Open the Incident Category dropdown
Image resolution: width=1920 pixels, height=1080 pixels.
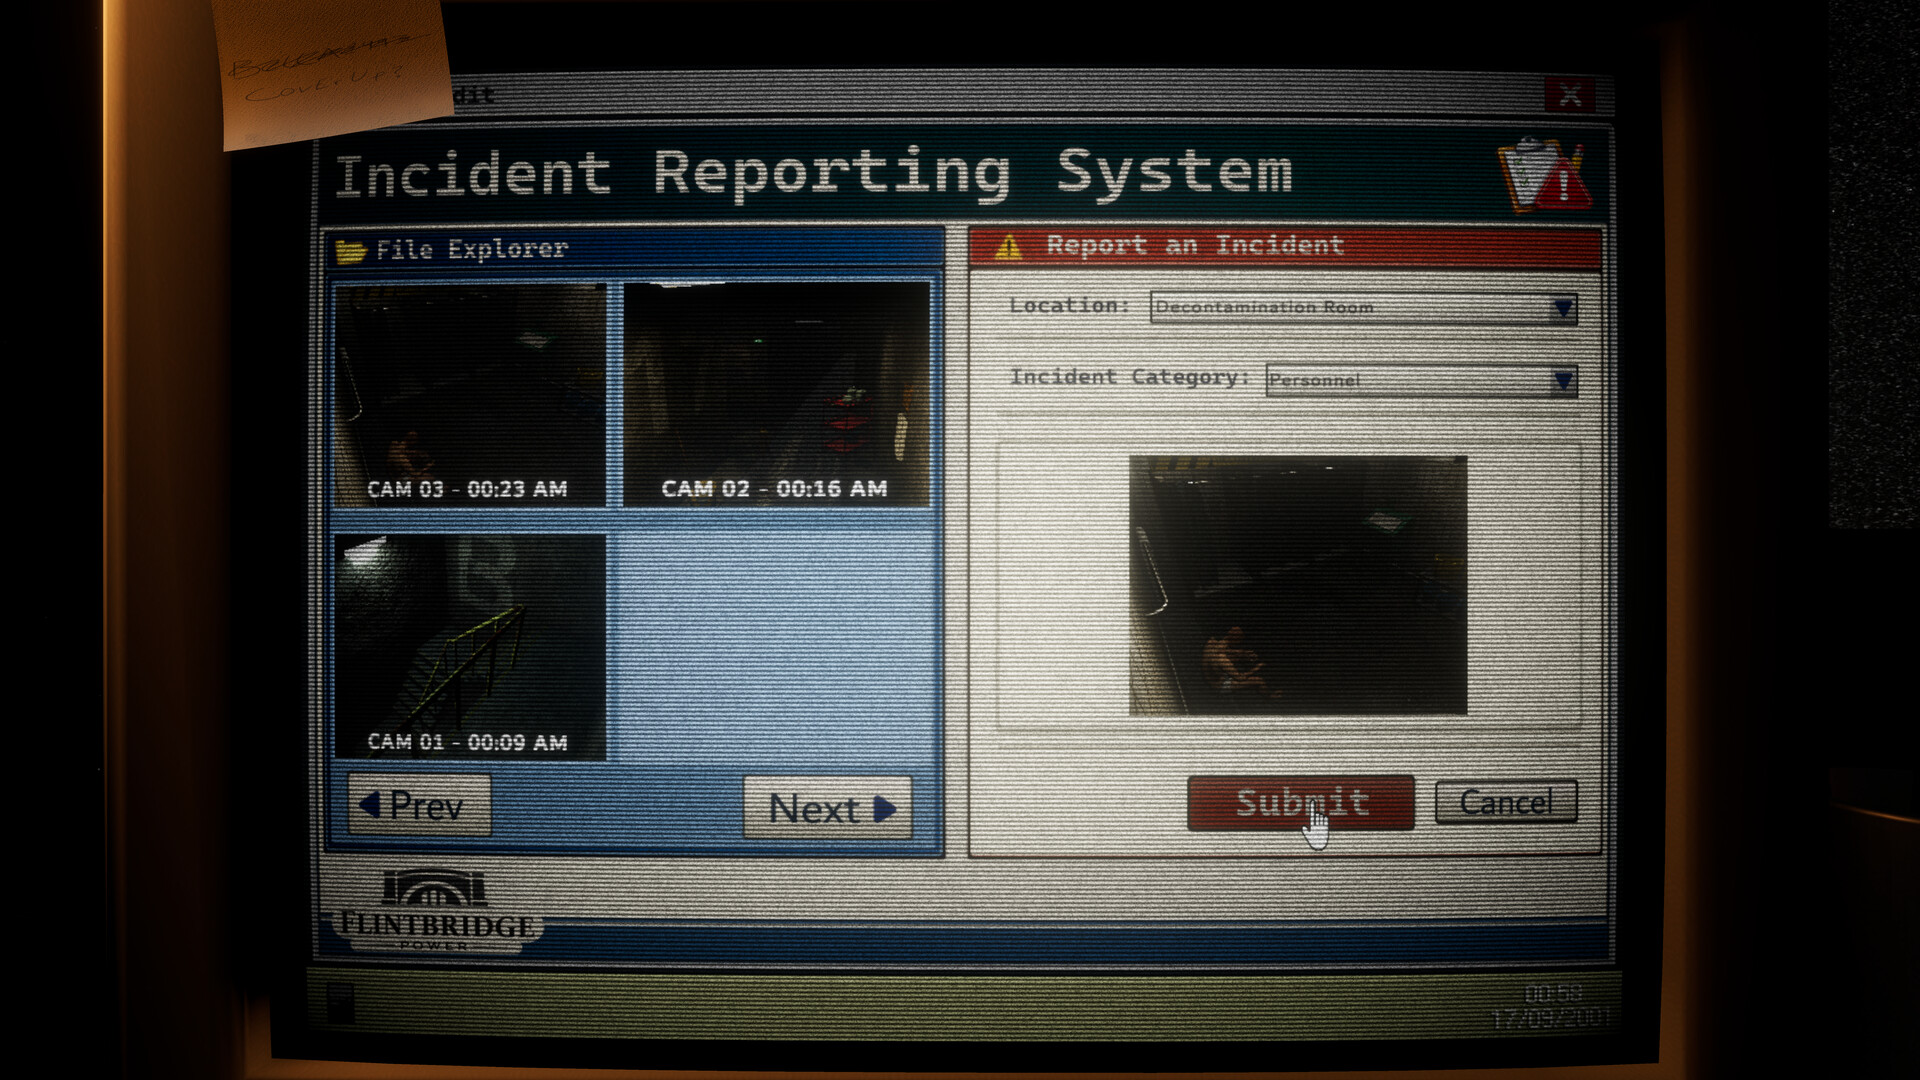click(1563, 380)
